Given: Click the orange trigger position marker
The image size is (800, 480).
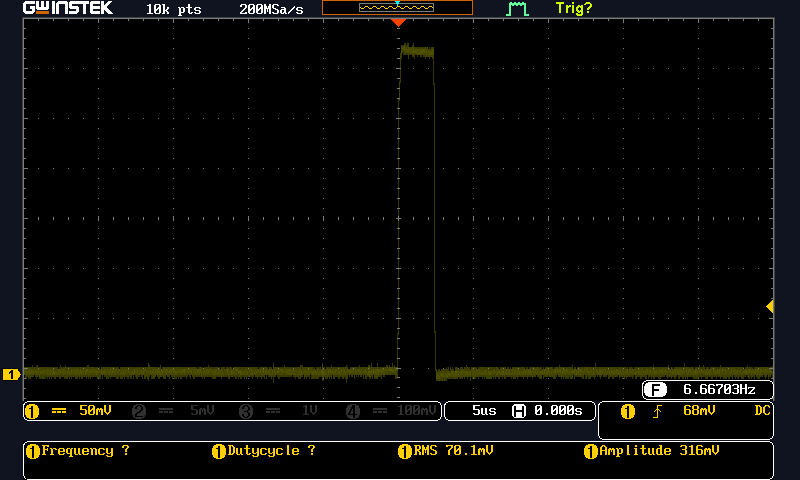Looking at the screenshot, I should [398, 22].
